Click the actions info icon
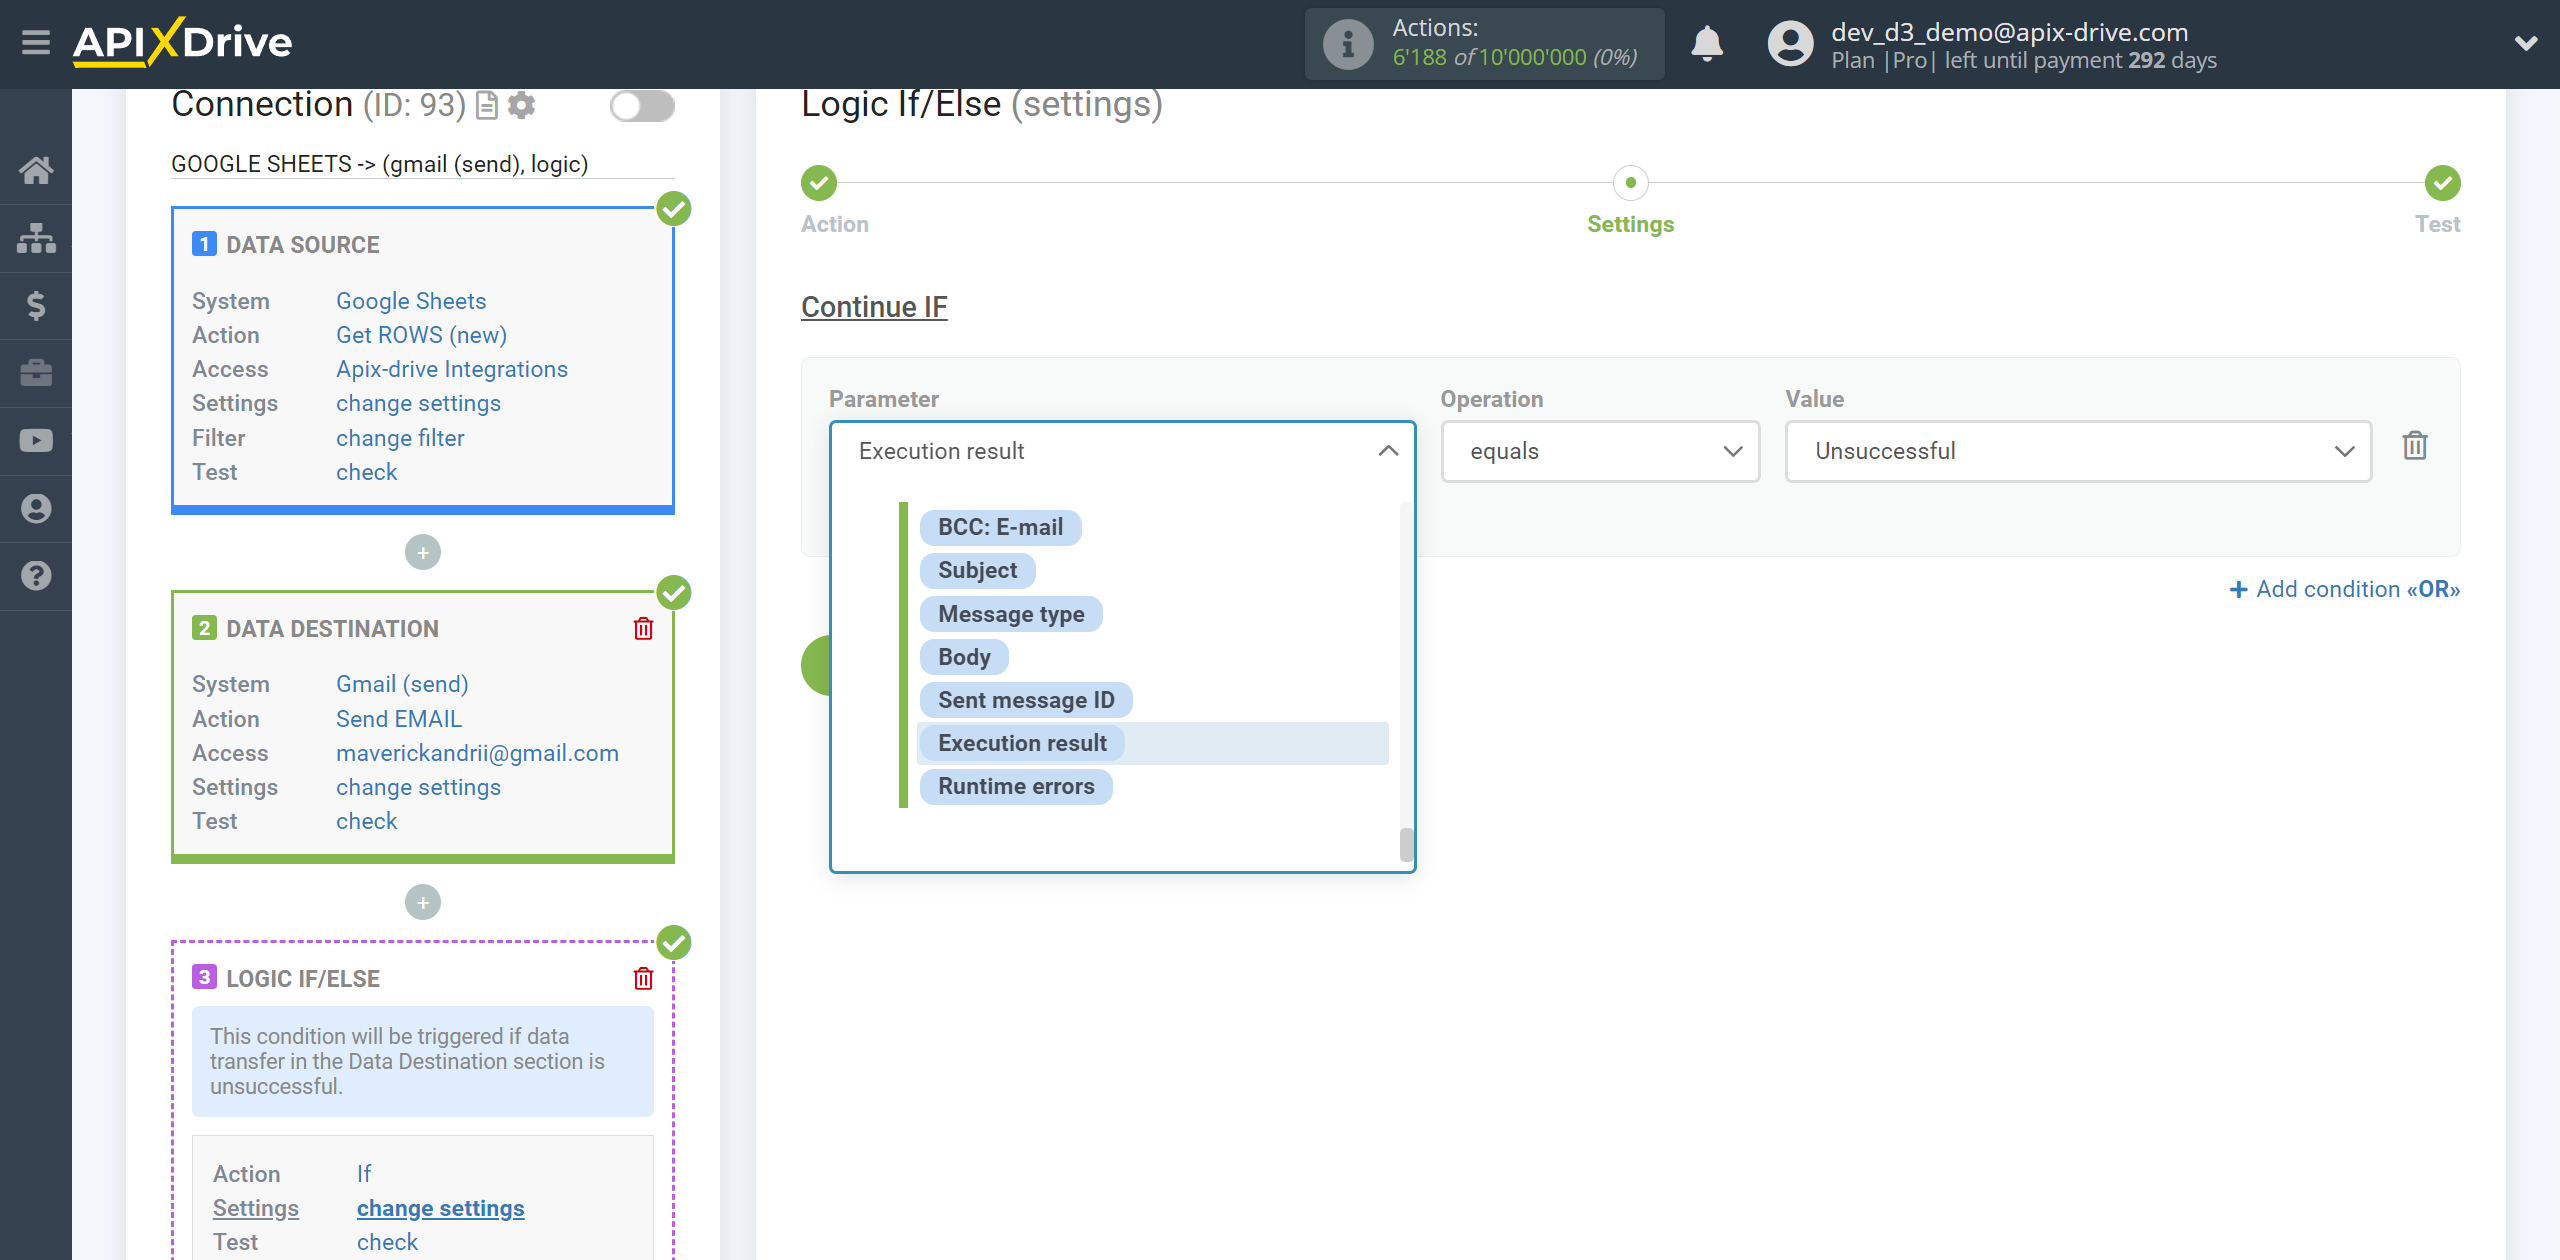 coord(1347,44)
